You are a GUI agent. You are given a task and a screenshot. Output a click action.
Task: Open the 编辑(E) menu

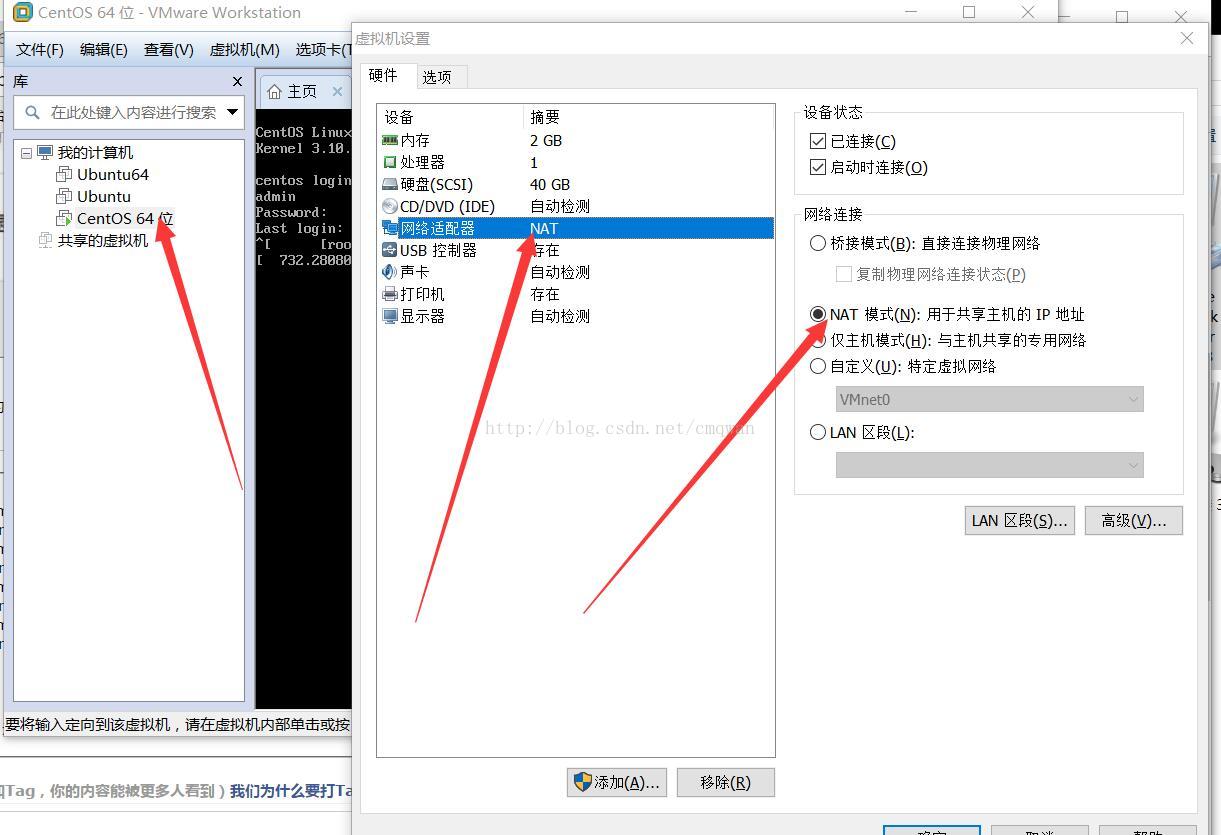point(104,50)
